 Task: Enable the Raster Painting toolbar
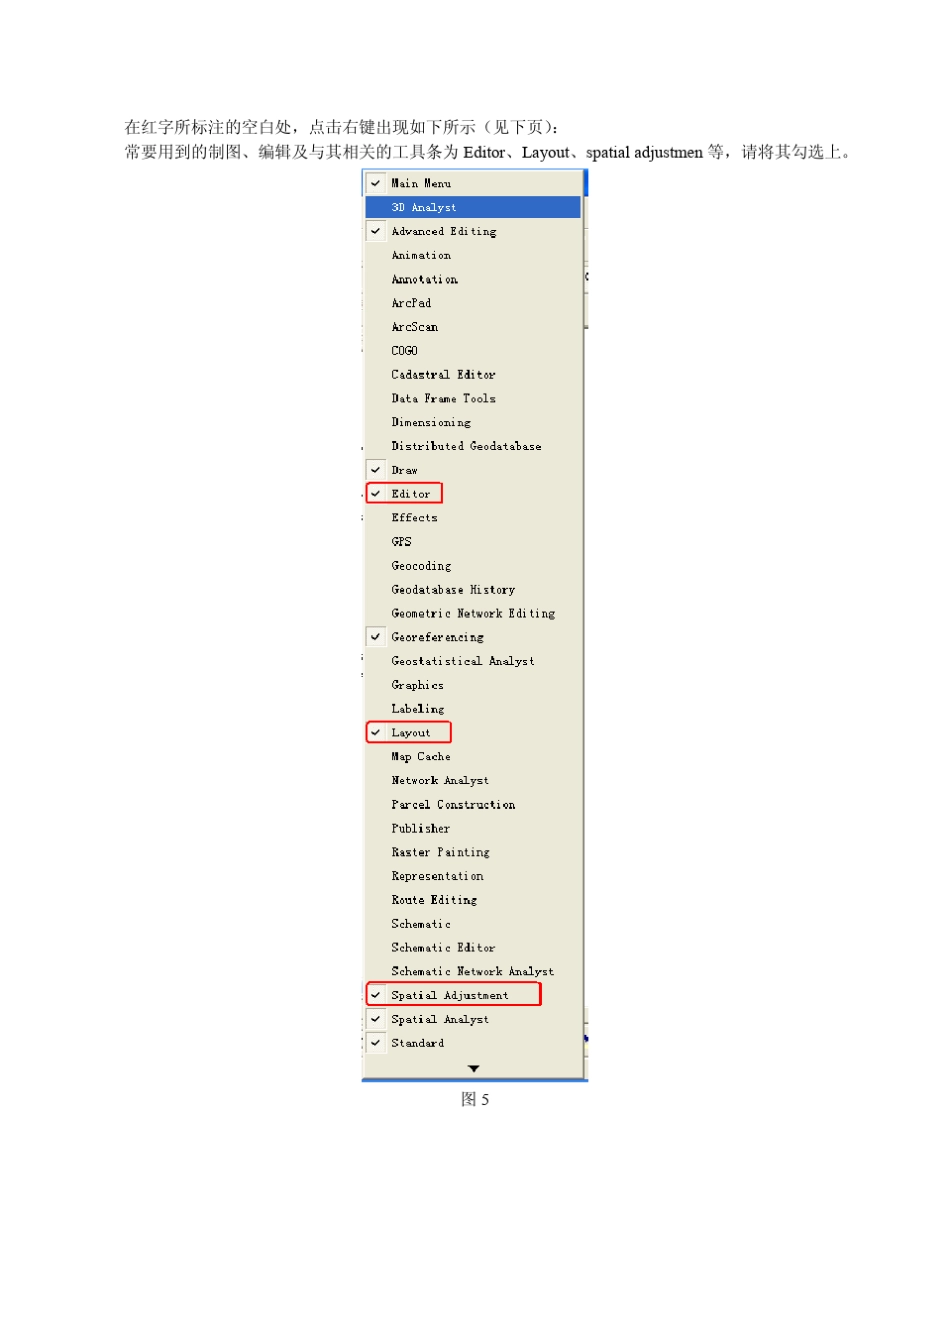click(473, 852)
